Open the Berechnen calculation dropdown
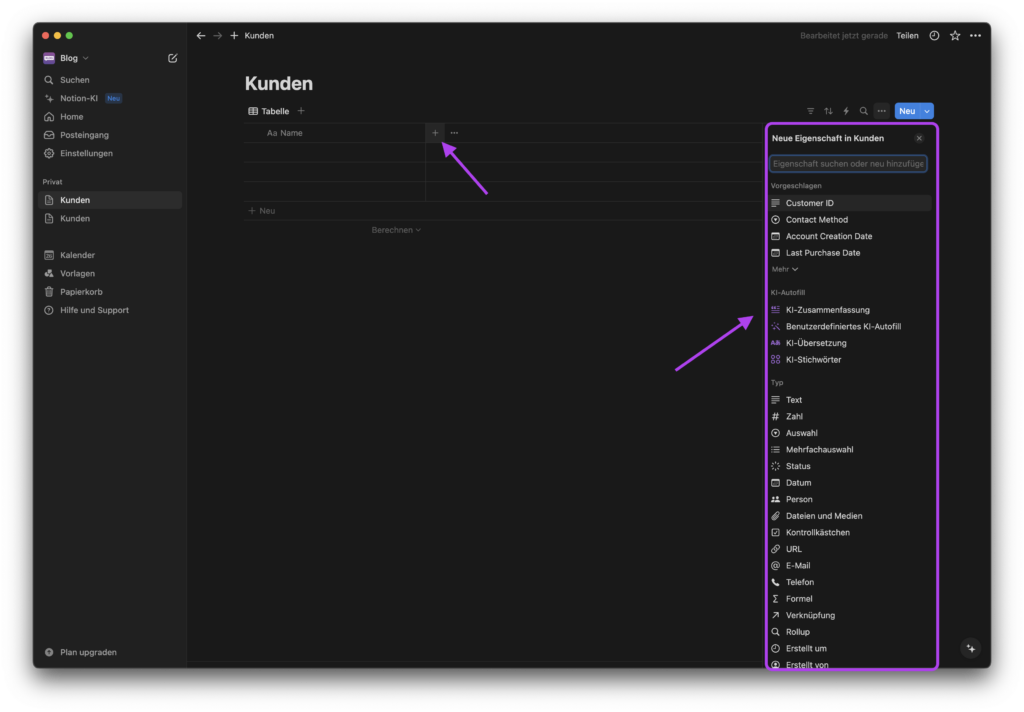The height and width of the screenshot is (712, 1024). [396, 230]
